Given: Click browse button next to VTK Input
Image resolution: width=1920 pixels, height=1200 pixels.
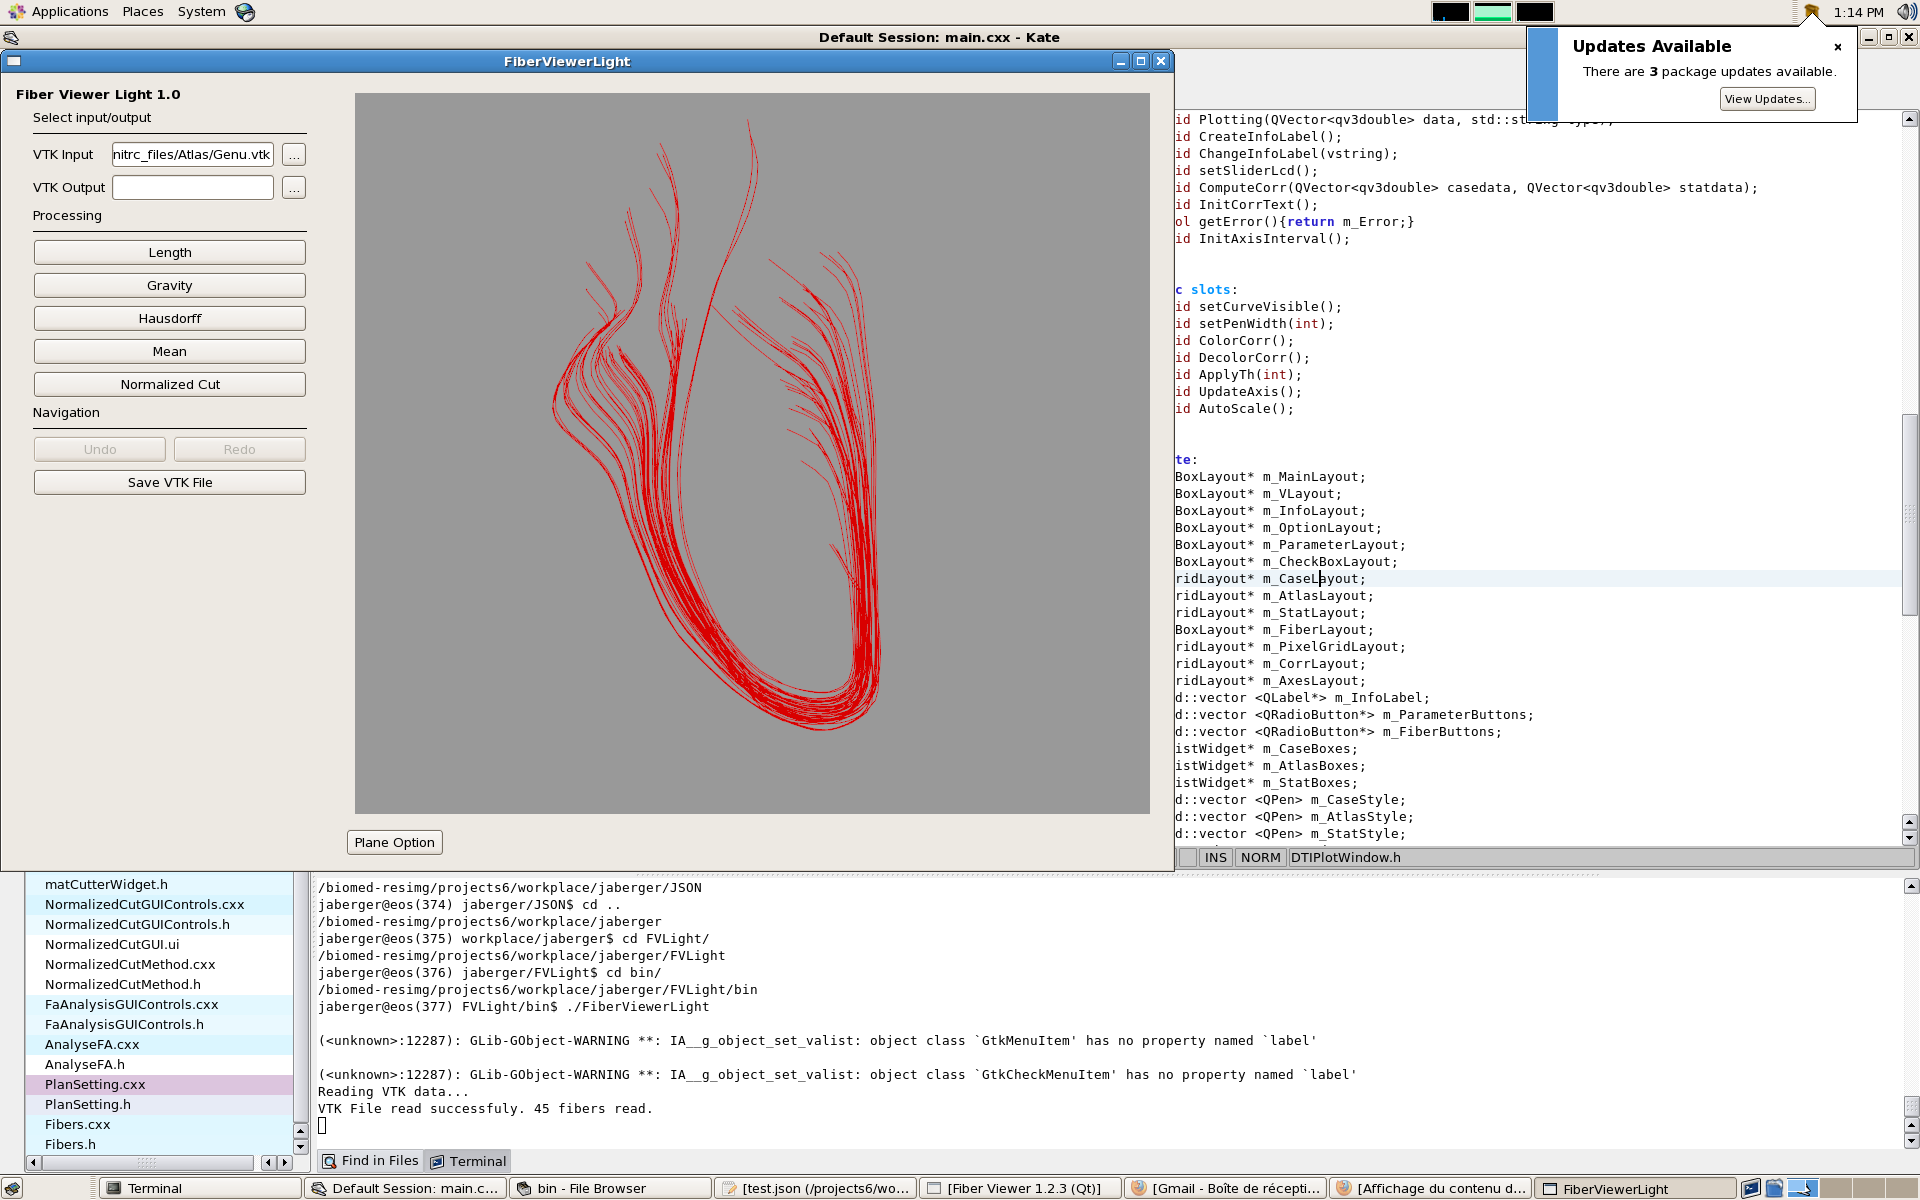Looking at the screenshot, I should point(293,155).
